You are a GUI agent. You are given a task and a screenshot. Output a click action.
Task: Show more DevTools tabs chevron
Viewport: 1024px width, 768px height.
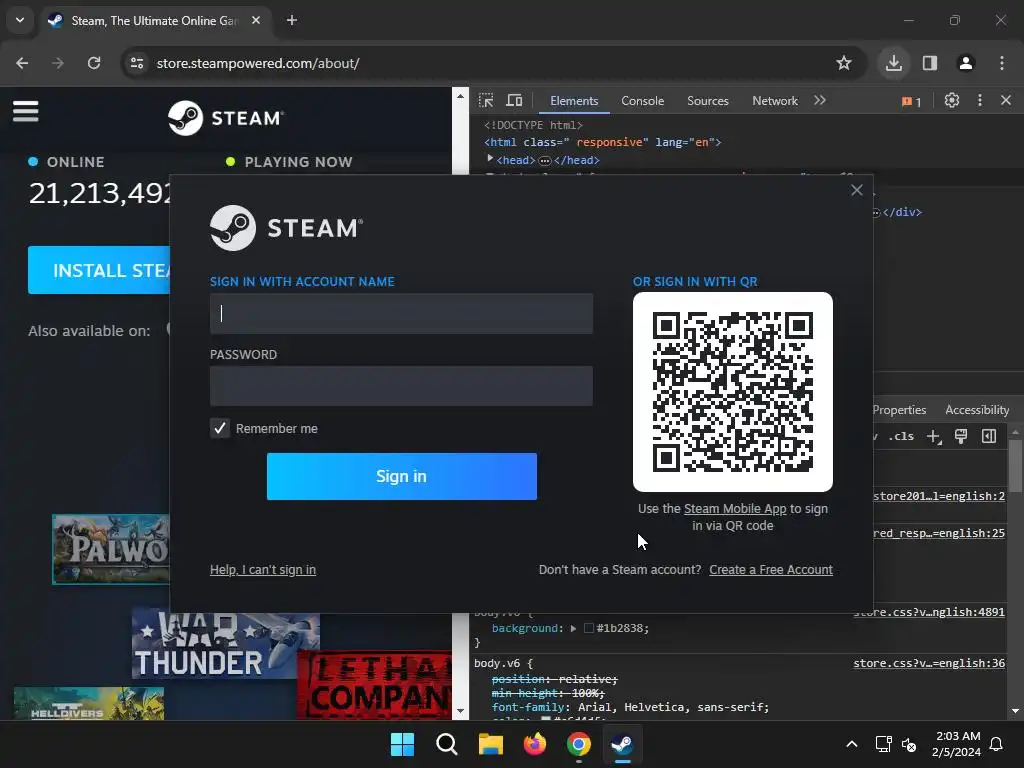coord(820,101)
